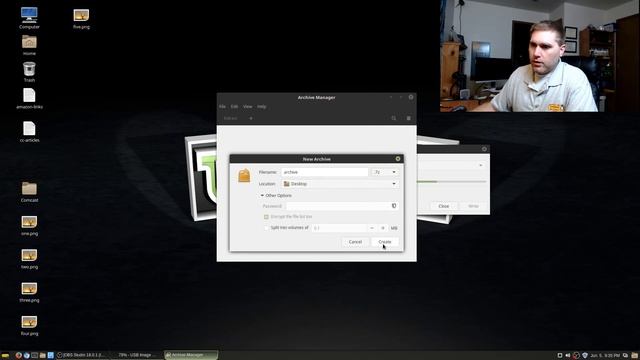Click the archive Filename text field

click(325, 172)
